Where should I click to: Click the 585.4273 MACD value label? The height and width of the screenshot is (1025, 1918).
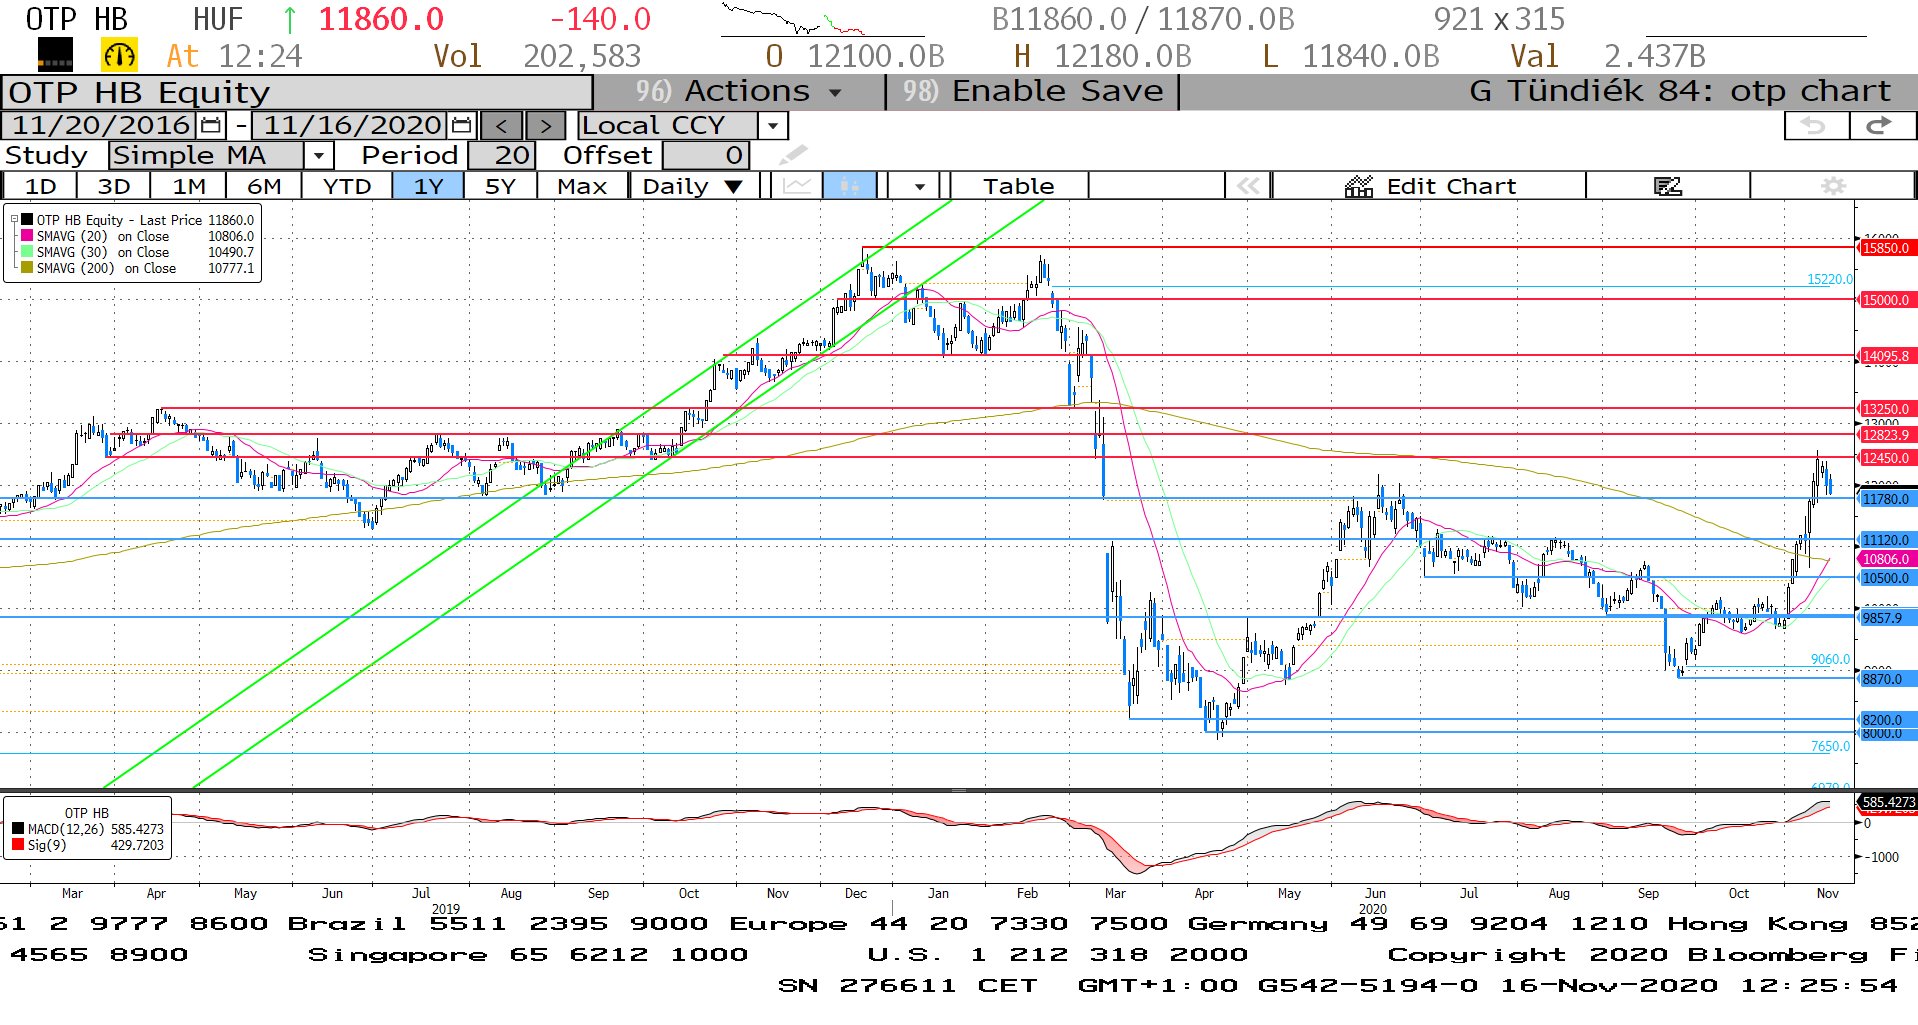1888,802
